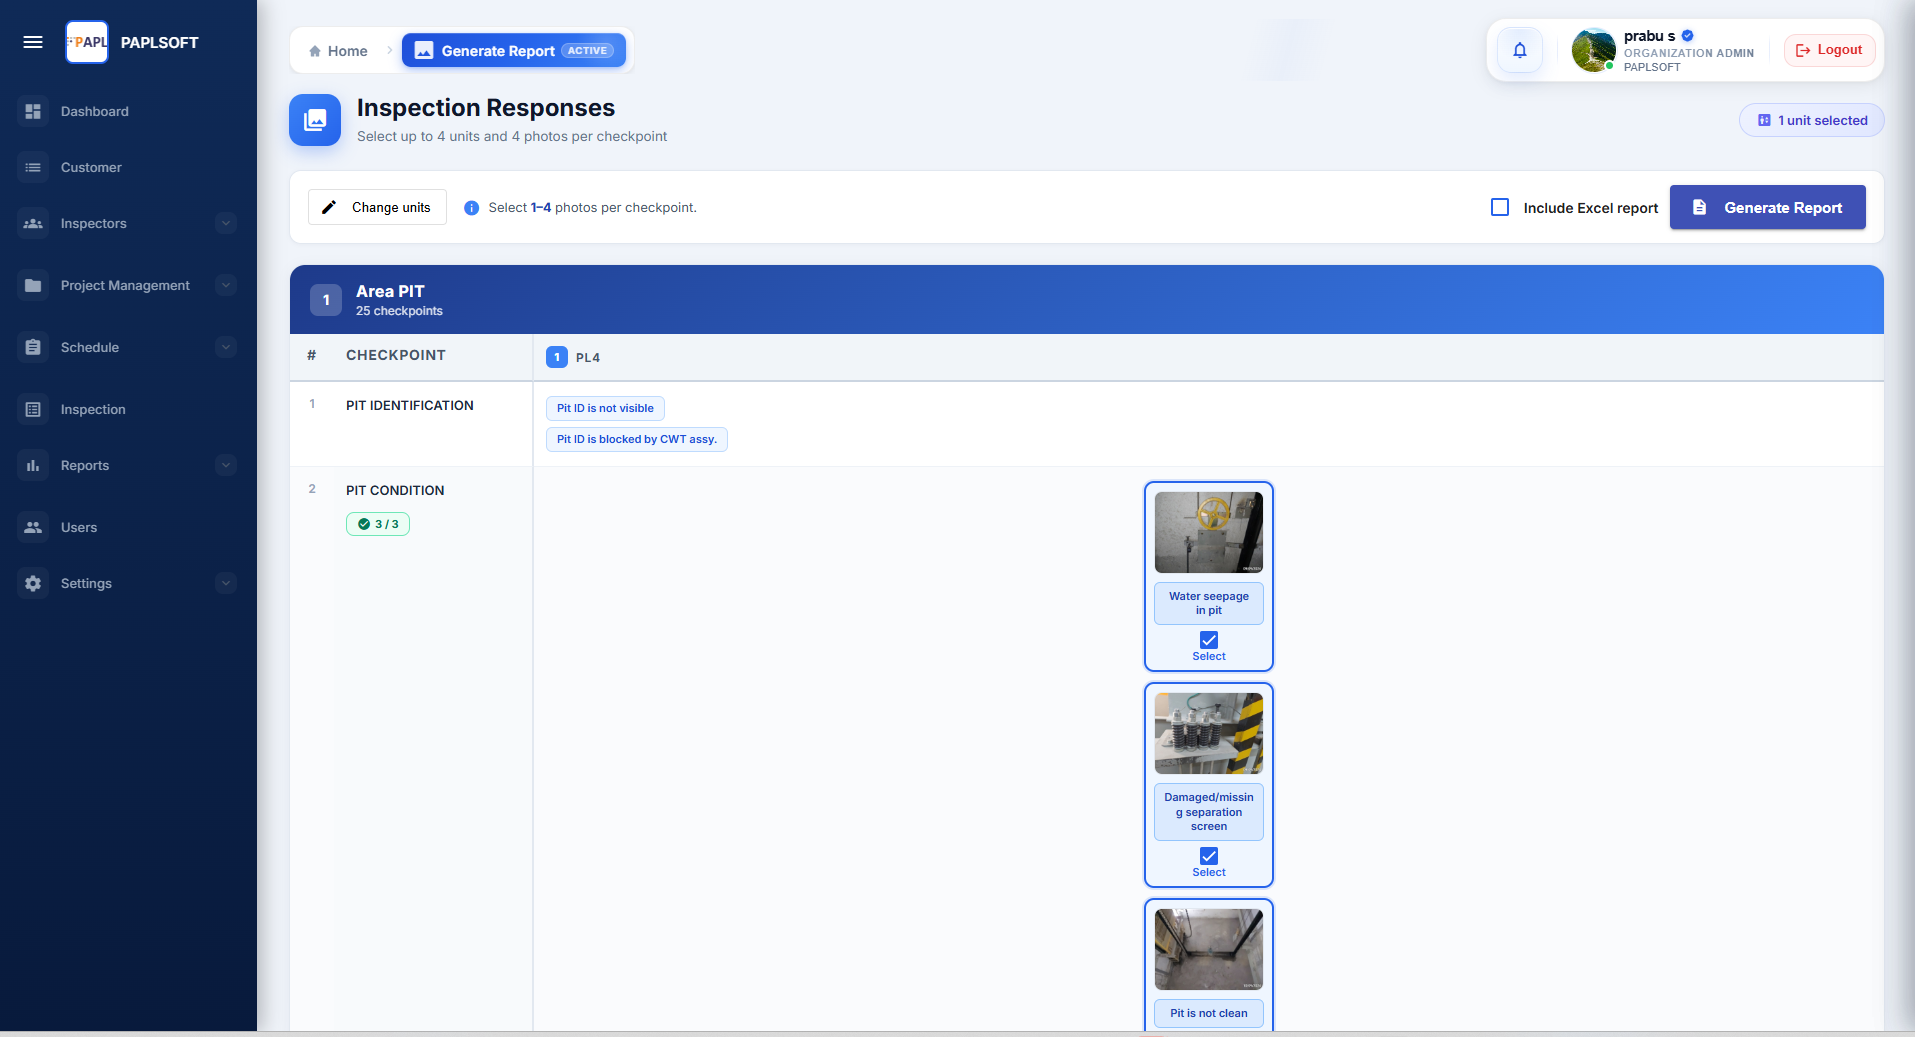The width and height of the screenshot is (1915, 1037).
Task: Click the Dashboard grid icon
Action: point(33,111)
